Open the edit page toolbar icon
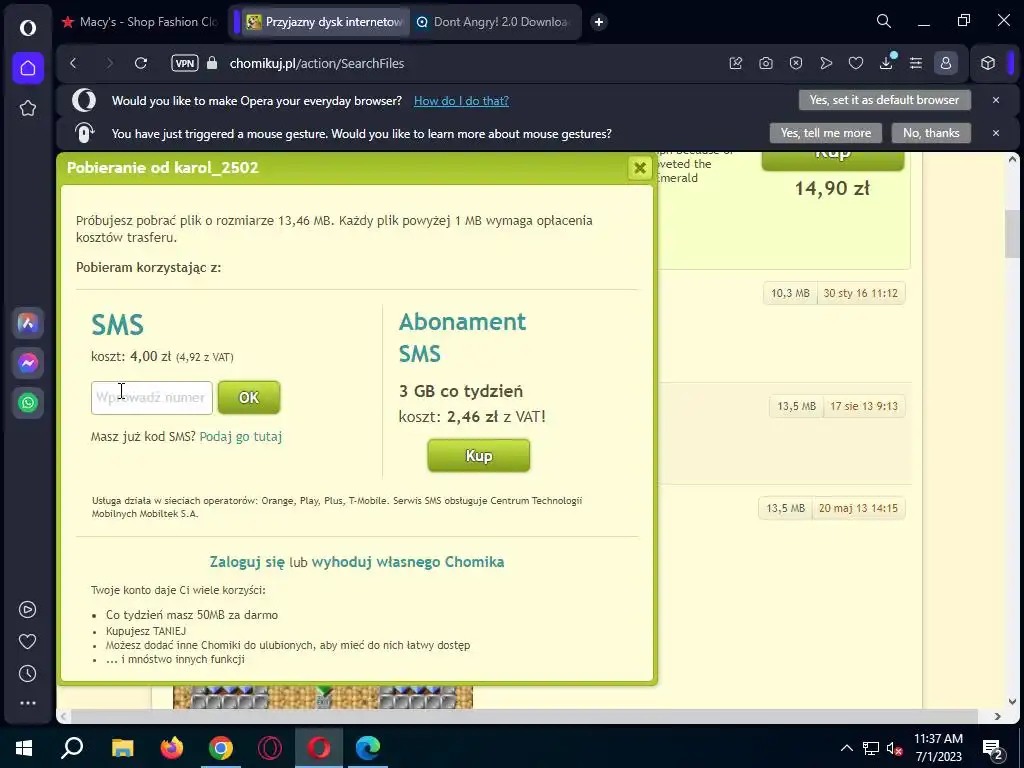Image resolution: width=1024 pixels, height=768 pixels. click(x=736, y=63)
